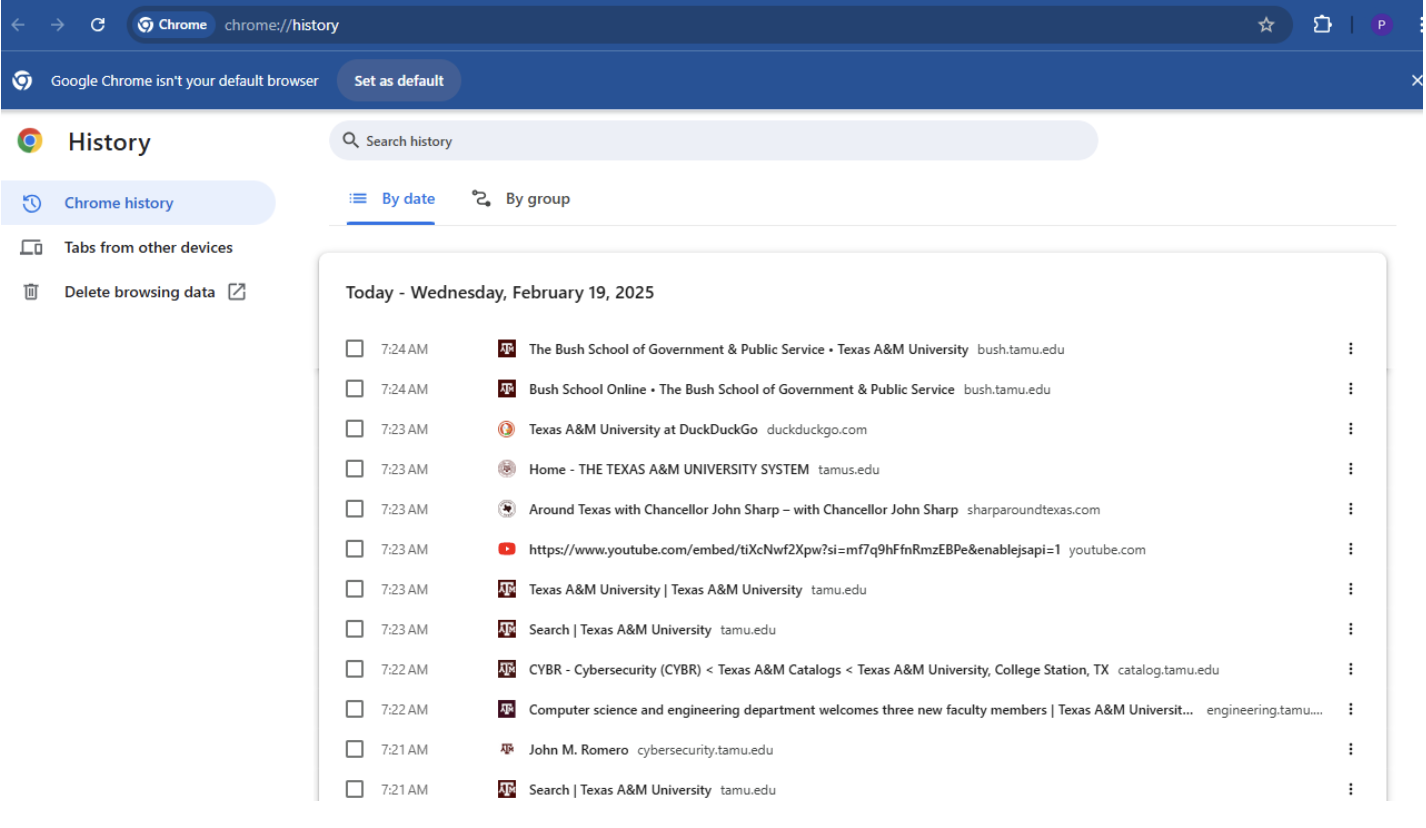Open the profile avatar icon
The width and height of the screenshot is (1426, 828).
[1381, 25]
